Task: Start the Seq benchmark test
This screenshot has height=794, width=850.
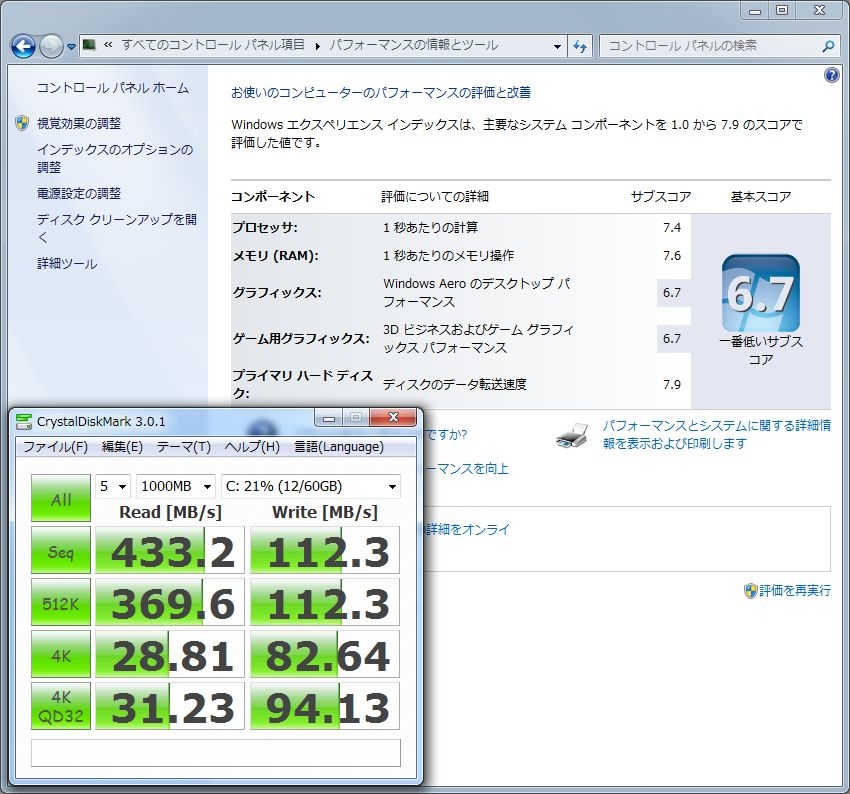Action: (x=61, y=550)
